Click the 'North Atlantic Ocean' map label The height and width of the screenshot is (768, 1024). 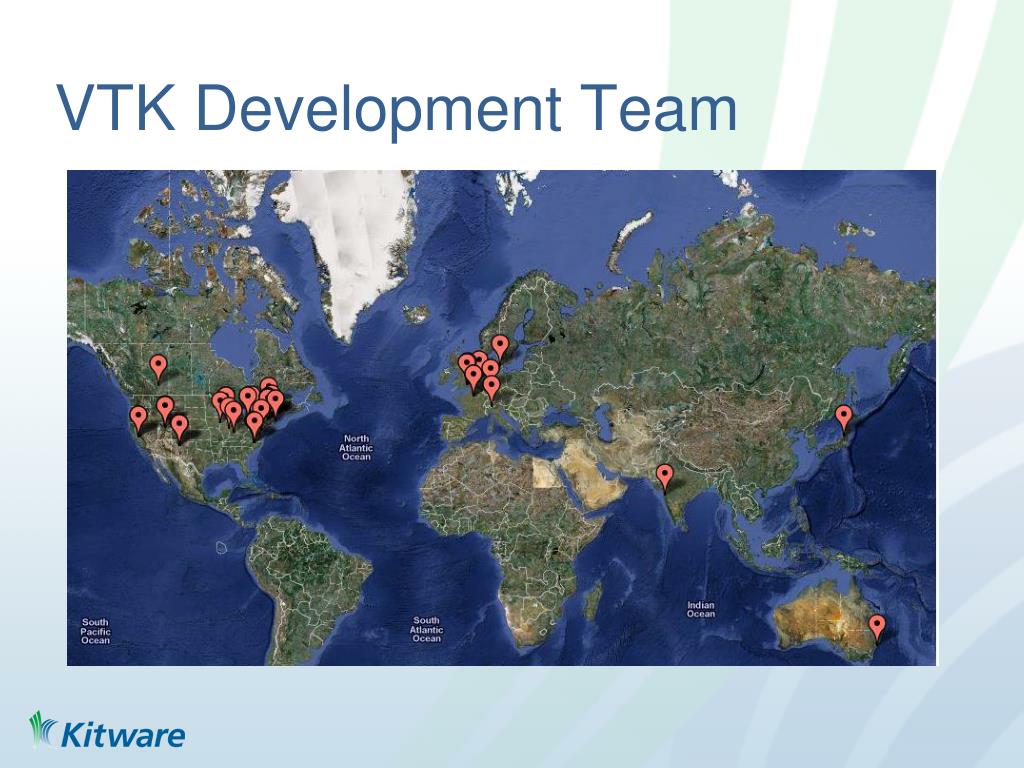(356, 447)
